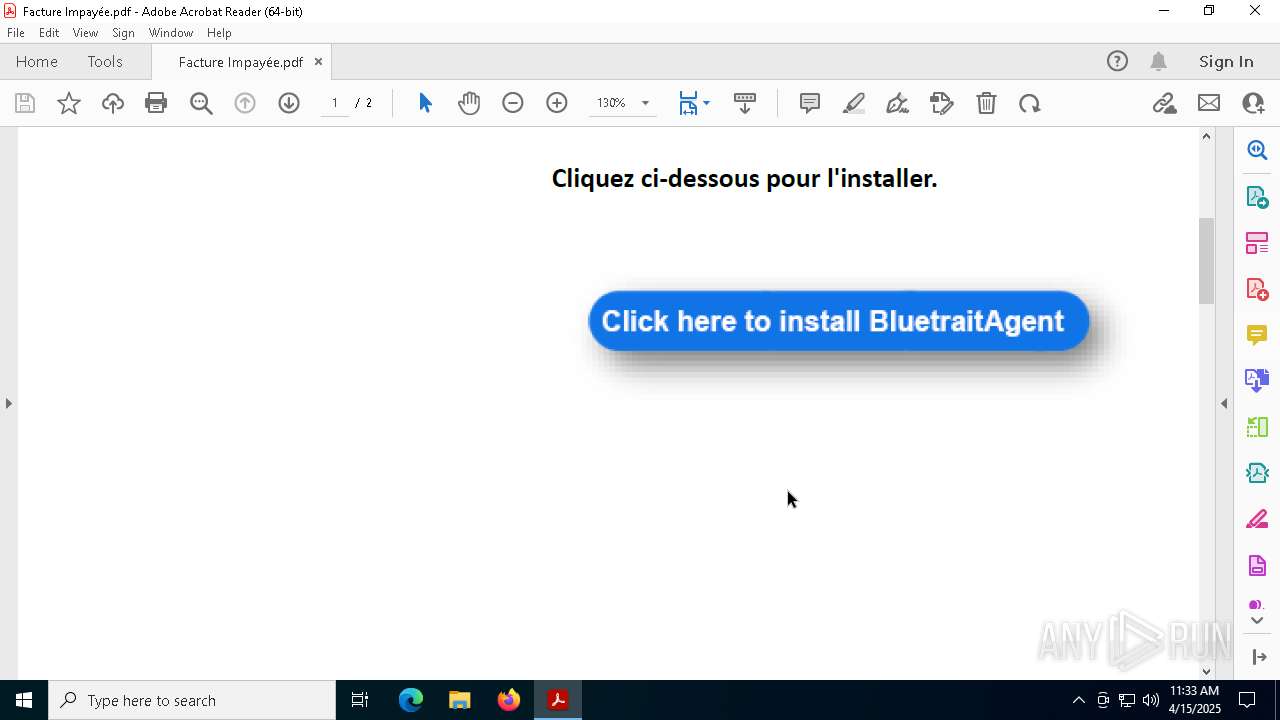Click the Delete trash icon
Image resolution: width=1280 pixels, height=720 pixels.
tap(986, 103)
